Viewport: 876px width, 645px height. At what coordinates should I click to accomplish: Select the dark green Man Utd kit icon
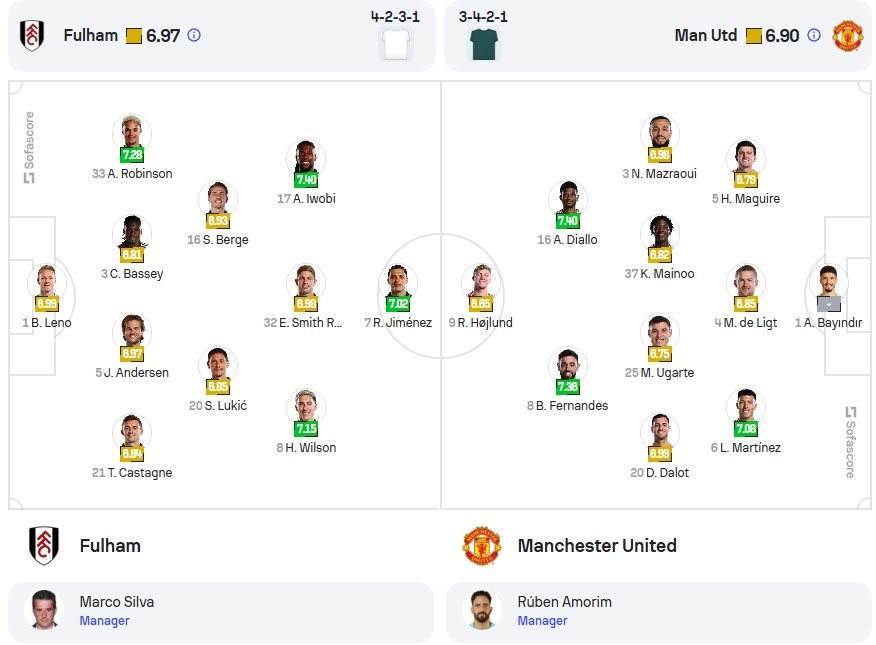click(x=484, y=44)
